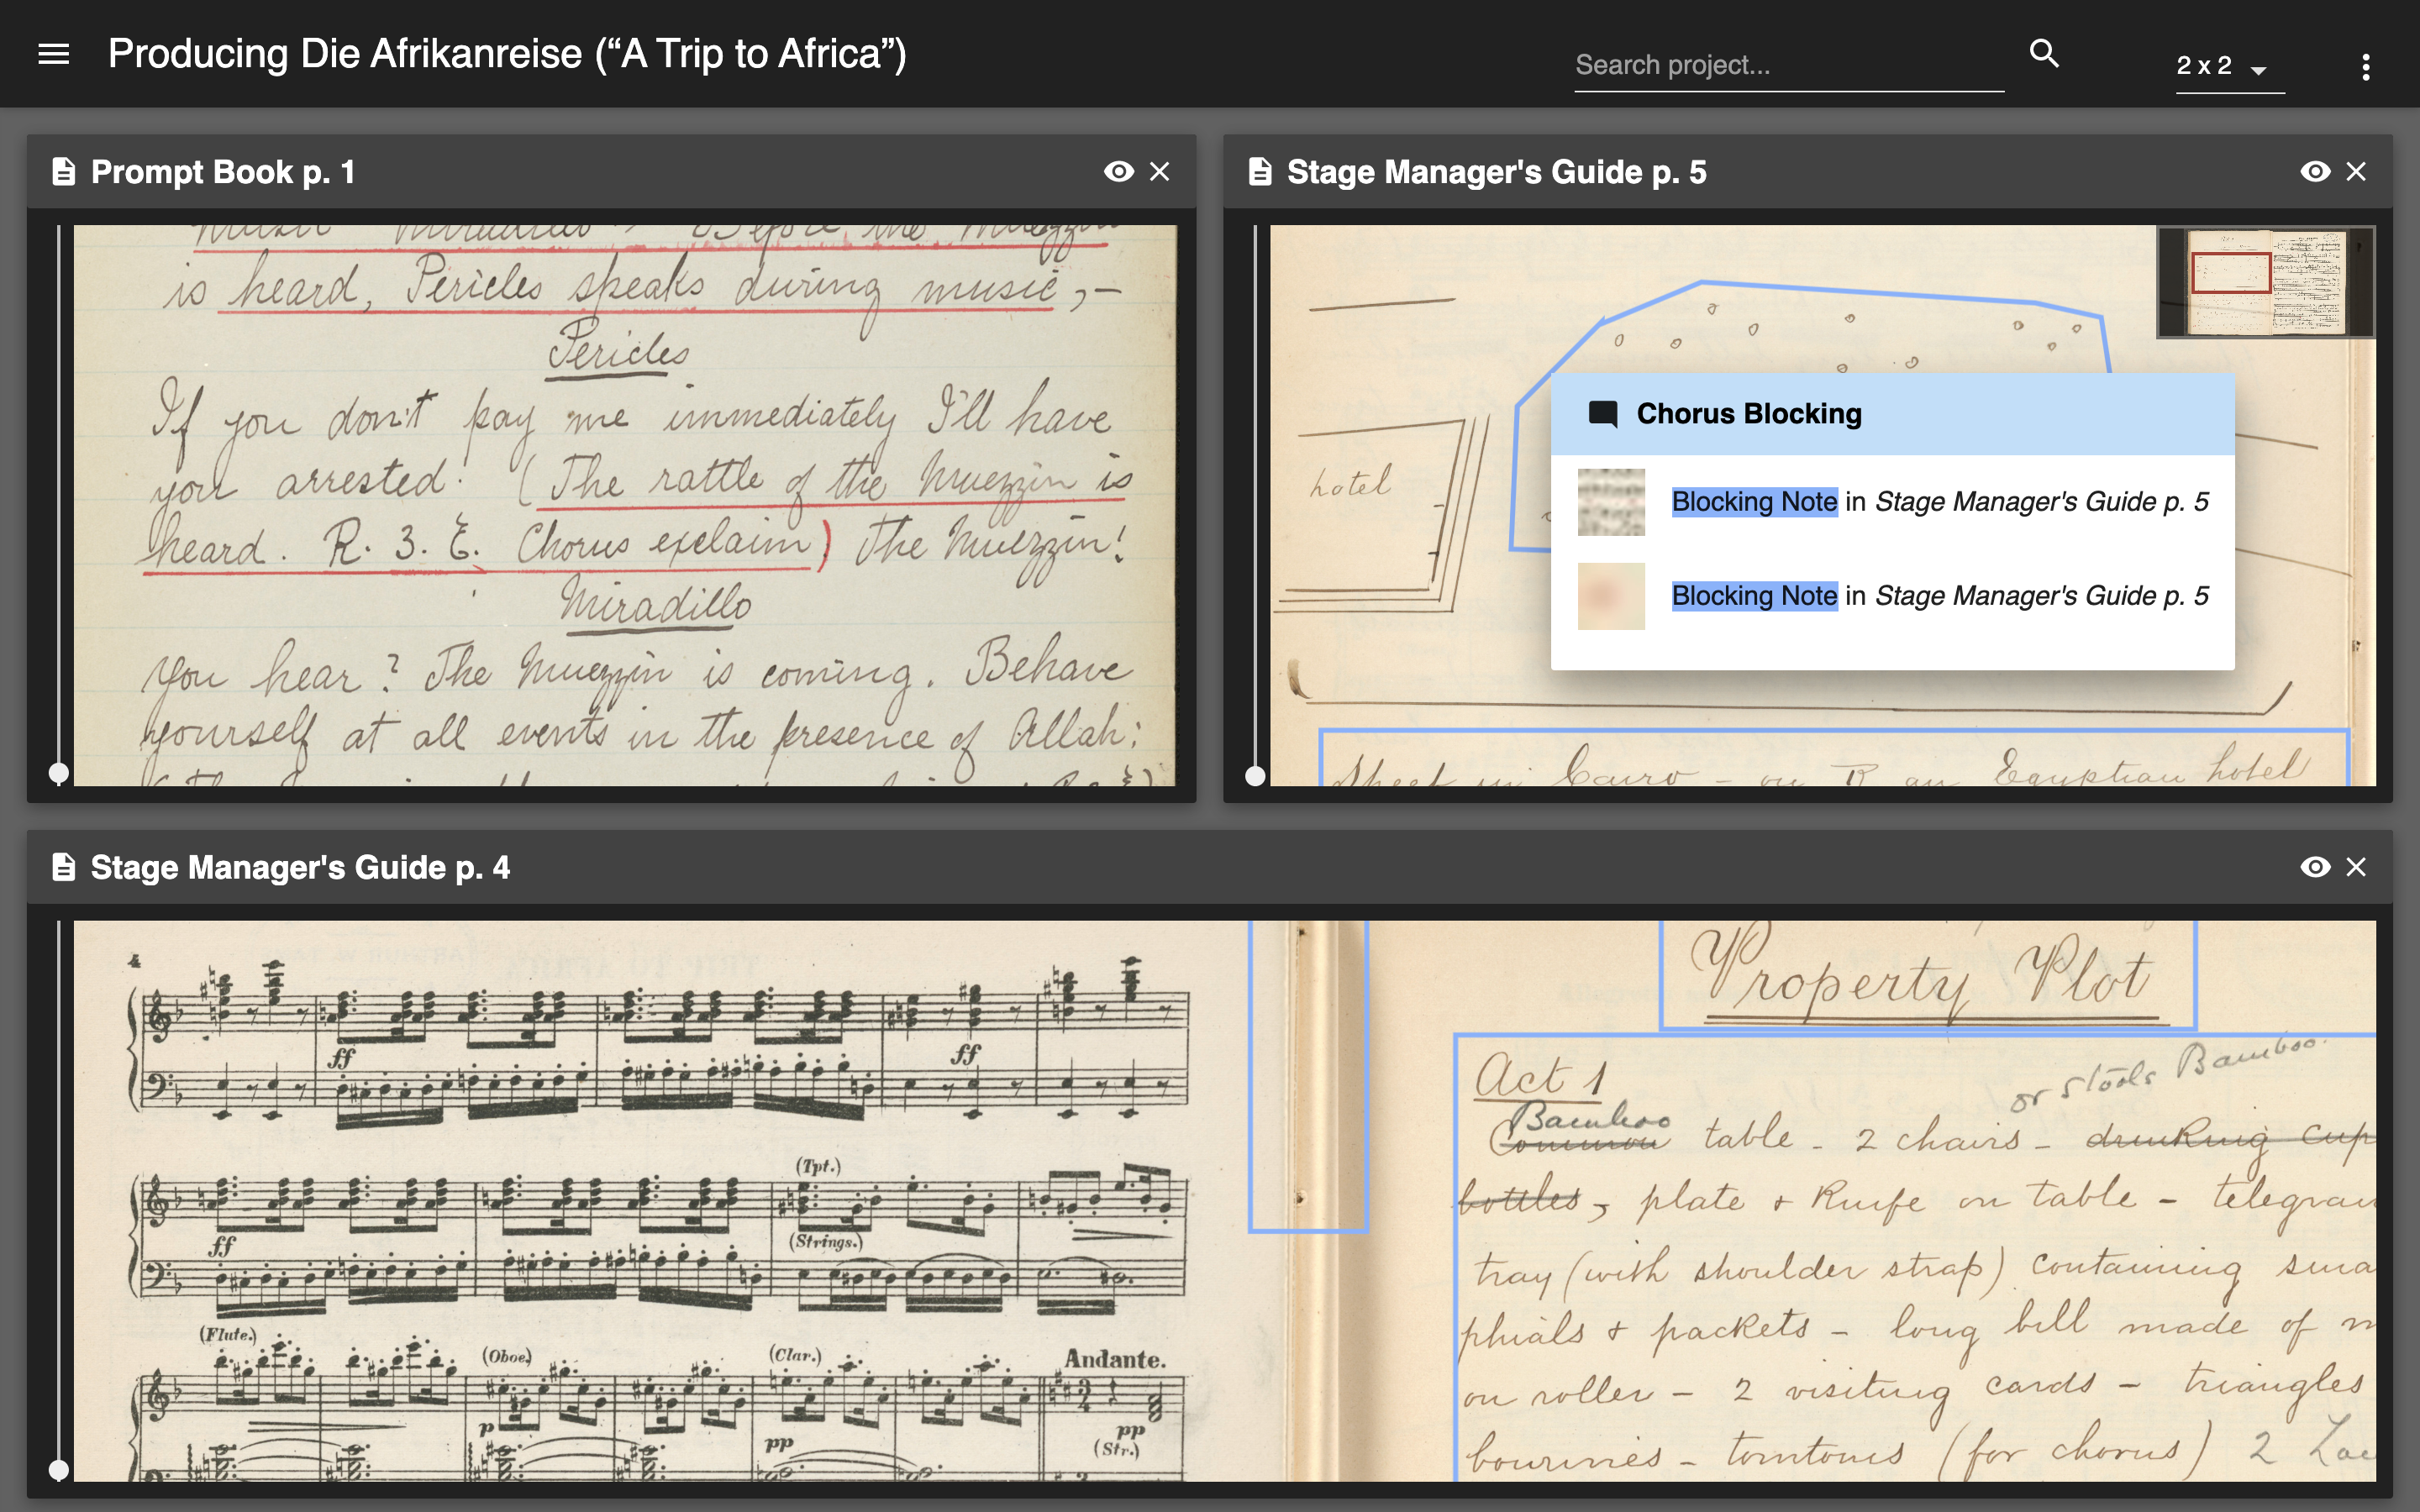Click the search magnifier icon

[2044, 54]
